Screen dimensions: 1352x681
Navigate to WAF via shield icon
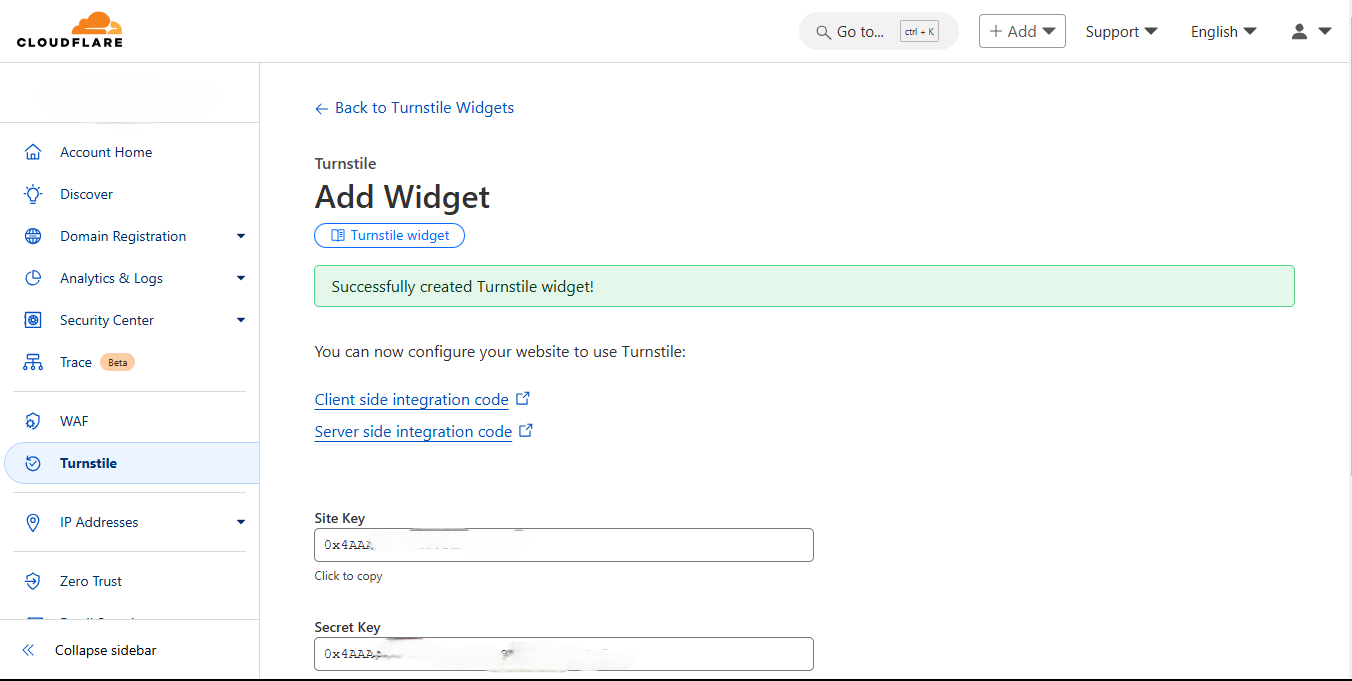pyautogui.click(x=32, y=420)
